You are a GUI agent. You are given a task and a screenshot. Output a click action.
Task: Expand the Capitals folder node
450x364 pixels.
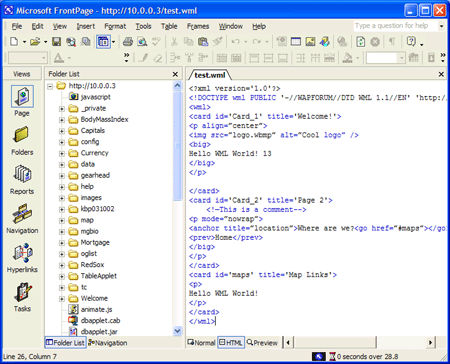click(x=62, y=131)
